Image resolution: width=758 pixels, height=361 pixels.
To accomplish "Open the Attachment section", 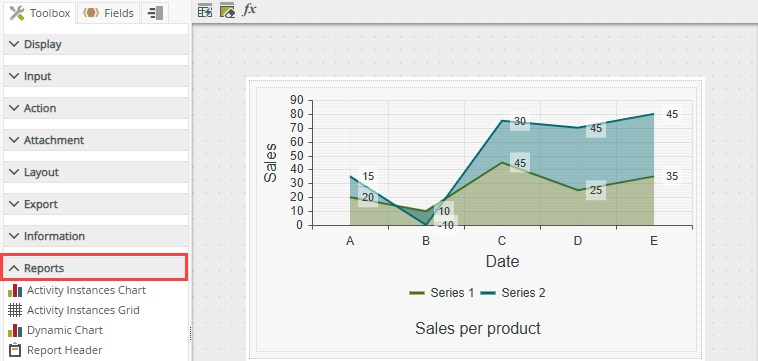I will pos(96,140).
